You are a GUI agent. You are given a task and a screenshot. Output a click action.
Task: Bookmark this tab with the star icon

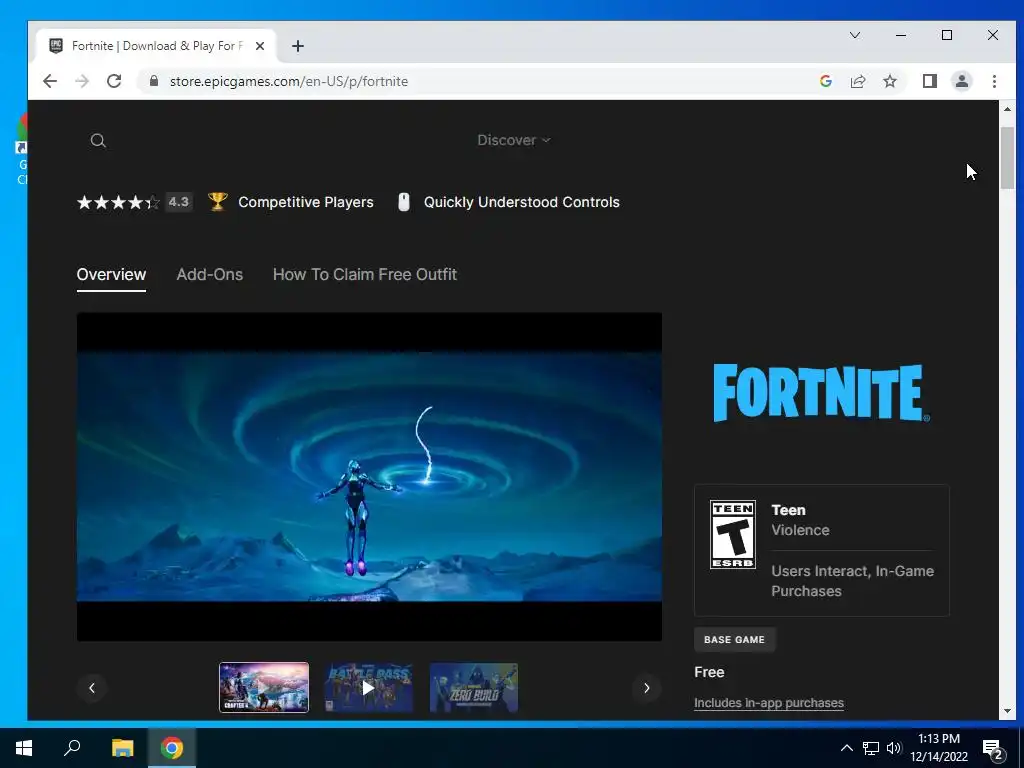click(x=889, y=81)
